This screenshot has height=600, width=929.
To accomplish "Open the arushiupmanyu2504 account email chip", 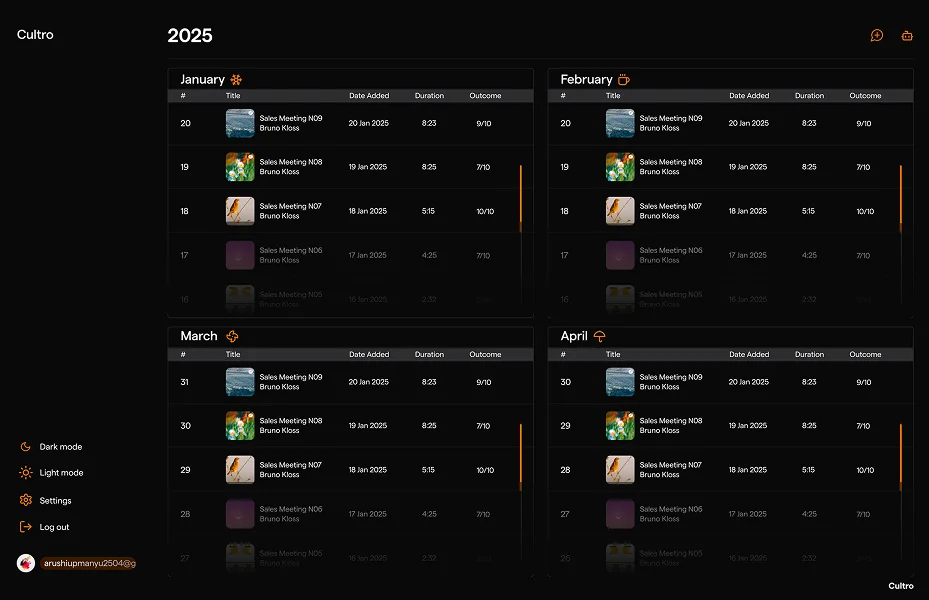I will [x=89, y=564].
